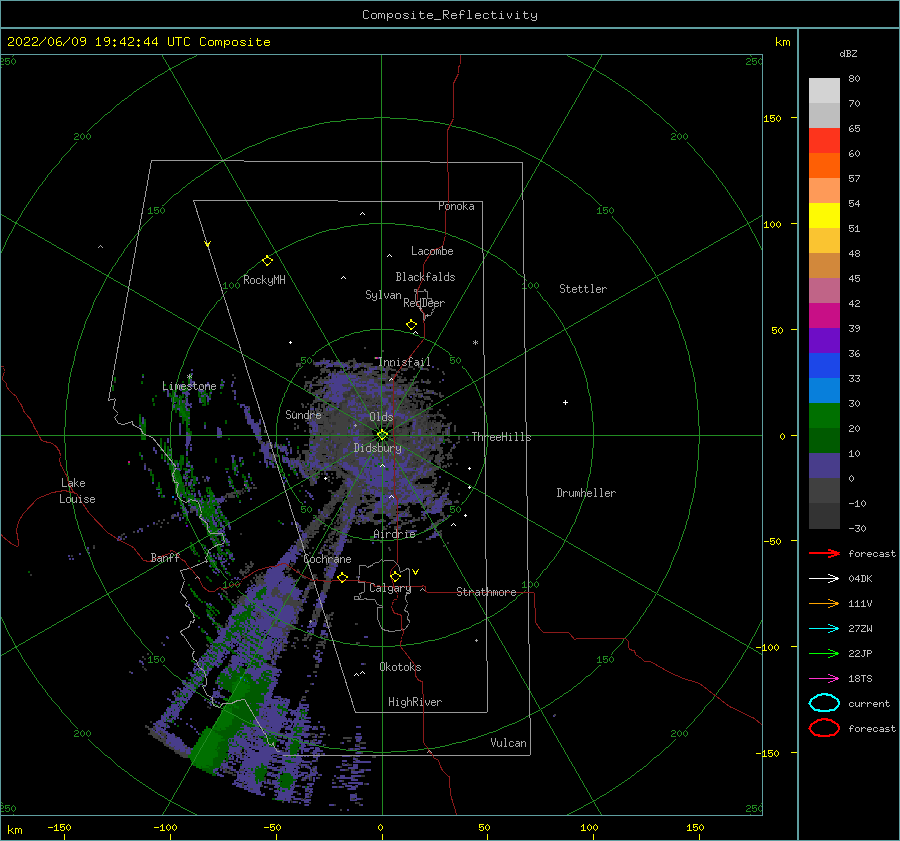Pick the purple 36-39 dBZ color swatch
The width and height of the screenshot is (900, 841).
click(824, 340)
